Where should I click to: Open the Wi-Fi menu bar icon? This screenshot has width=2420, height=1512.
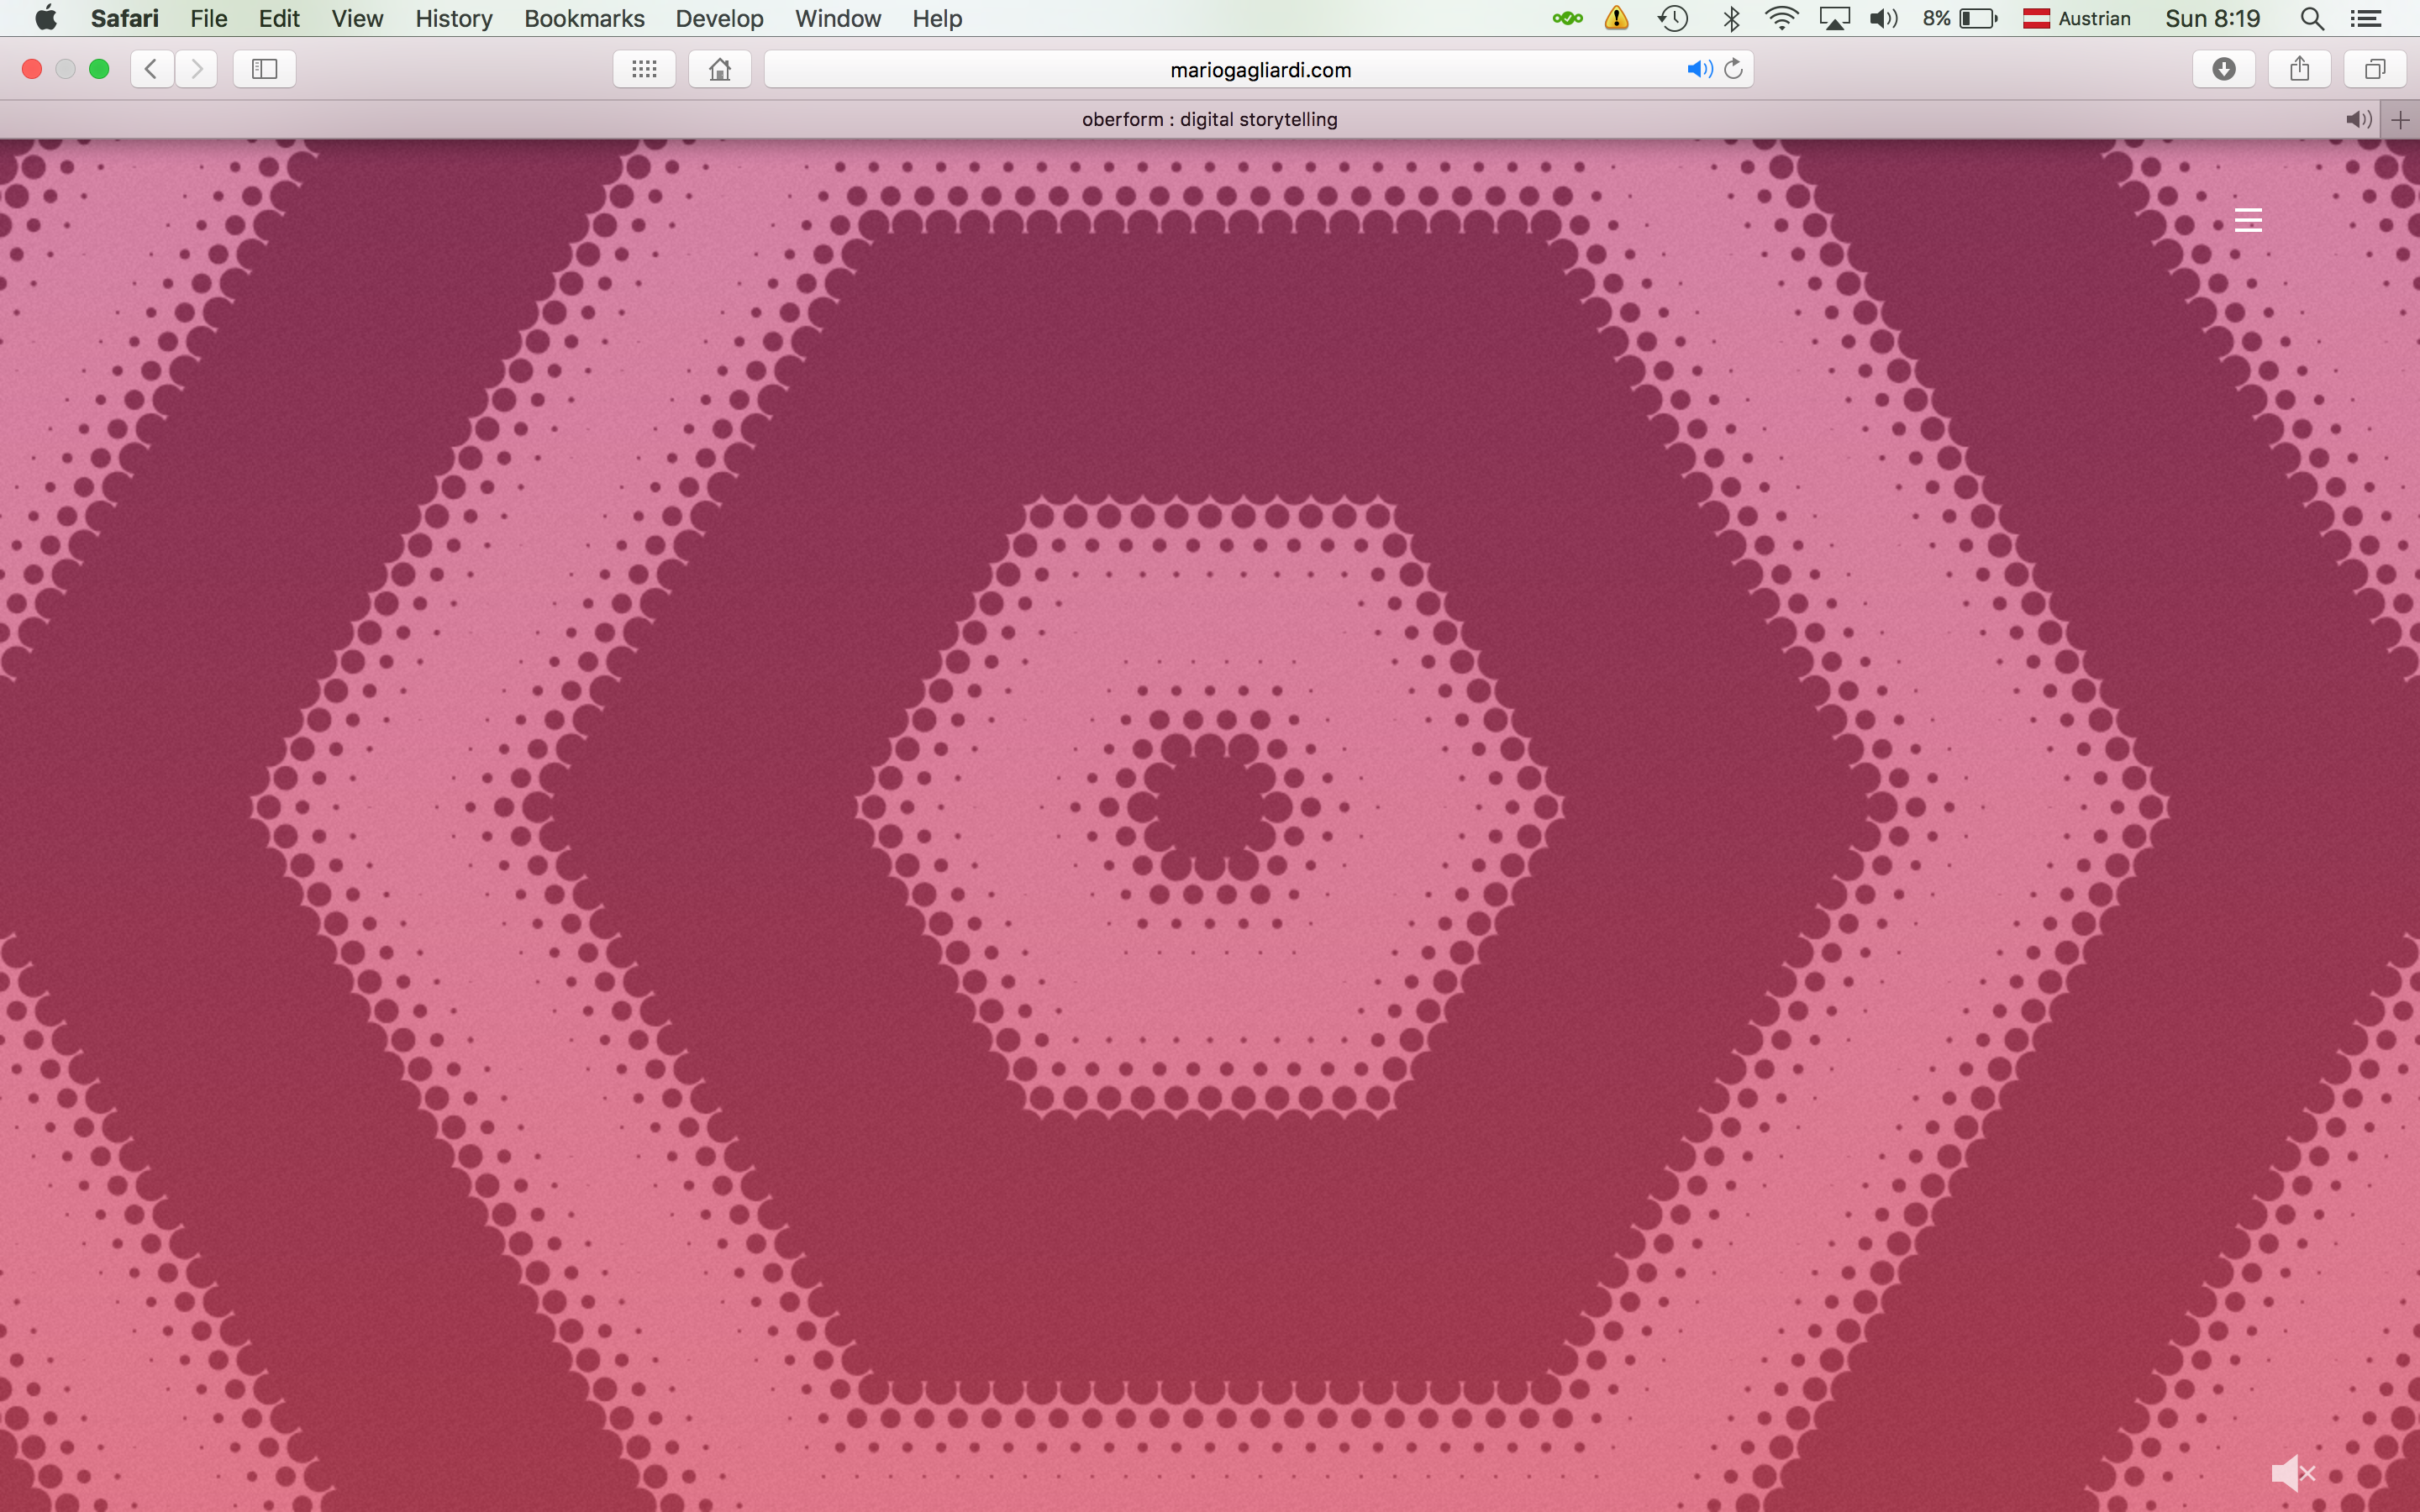coord(1782,18)
